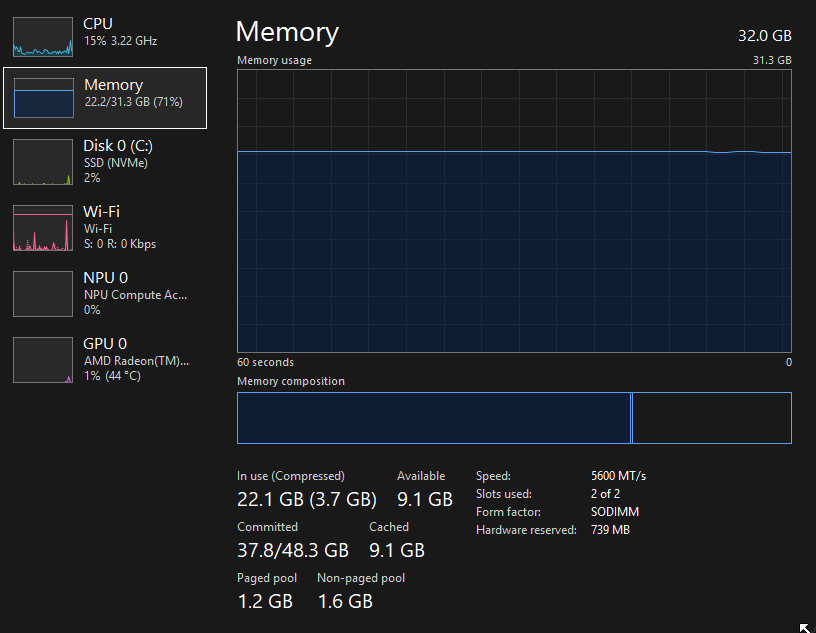The width and height of the screenshot is (816, 633).
Task: Click the 32.0 GB total memory text
Action: (x=764, y=36)
